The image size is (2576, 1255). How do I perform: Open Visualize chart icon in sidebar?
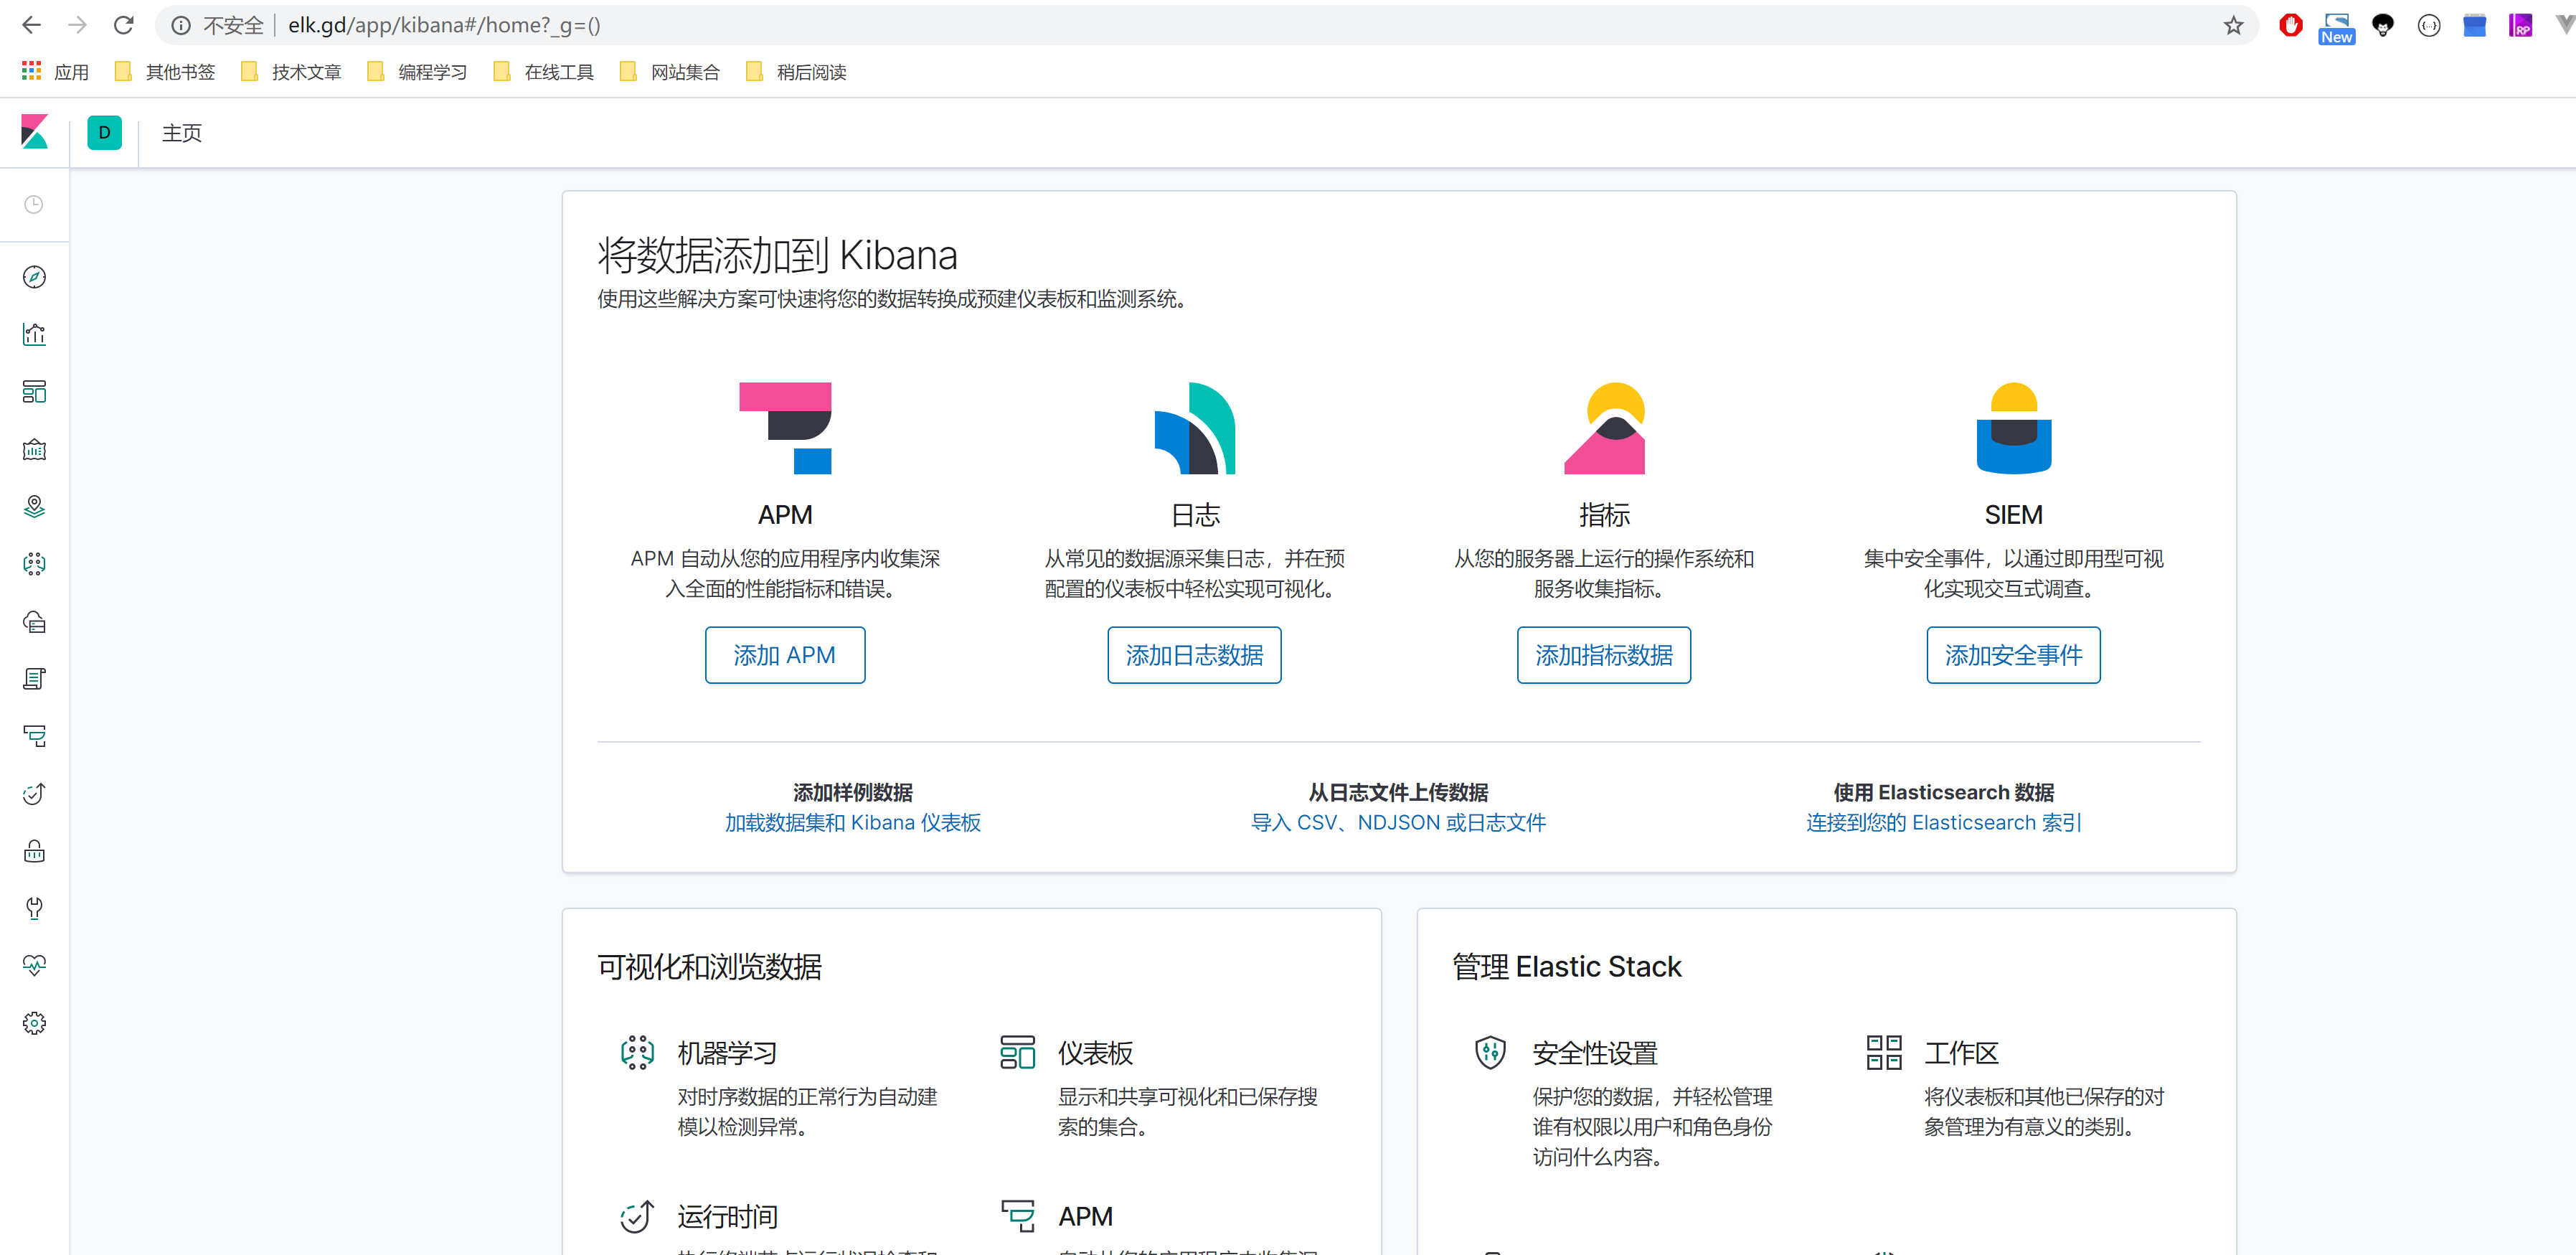tap(34, 334)
